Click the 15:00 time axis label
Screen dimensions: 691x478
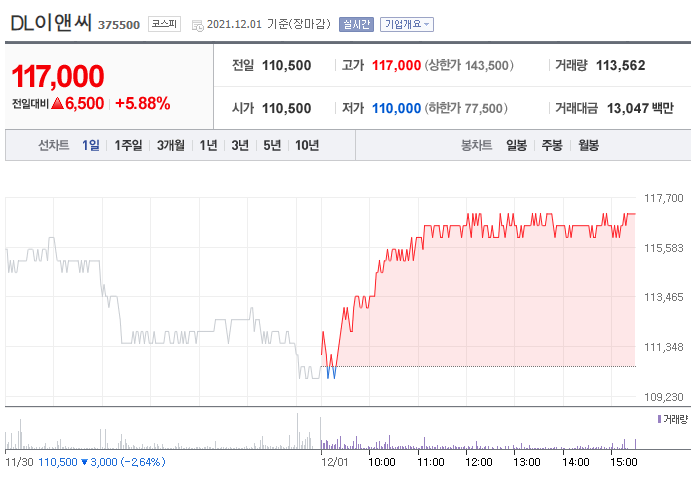tap(624, 462)
